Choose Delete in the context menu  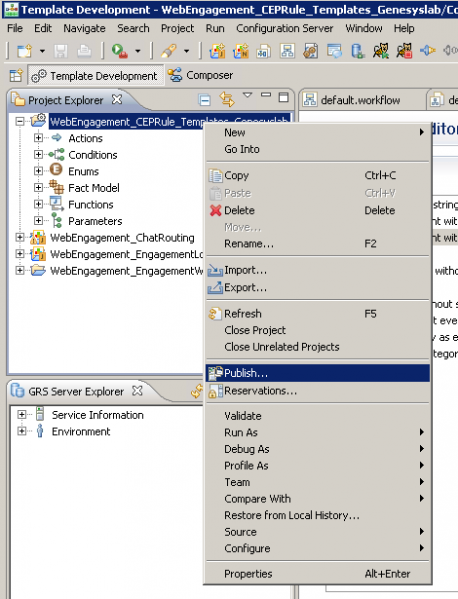click(x=318, y=210)
